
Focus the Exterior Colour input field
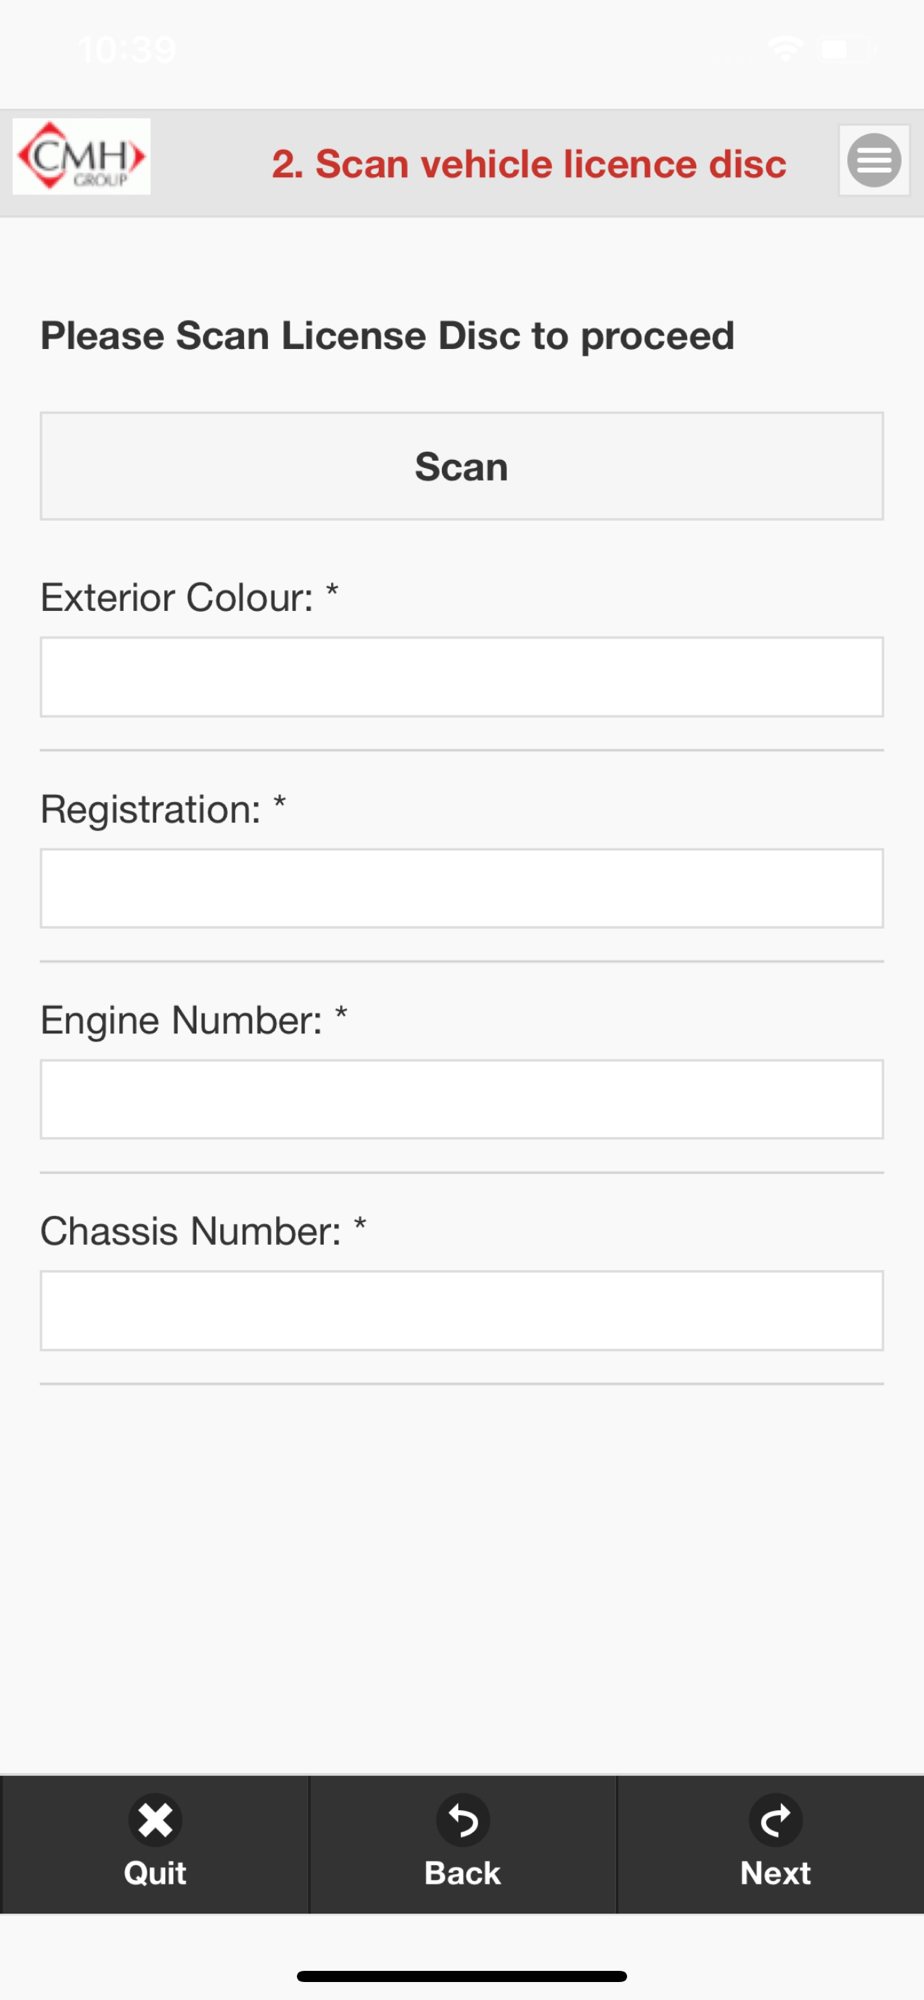click(x=462, y=677)
